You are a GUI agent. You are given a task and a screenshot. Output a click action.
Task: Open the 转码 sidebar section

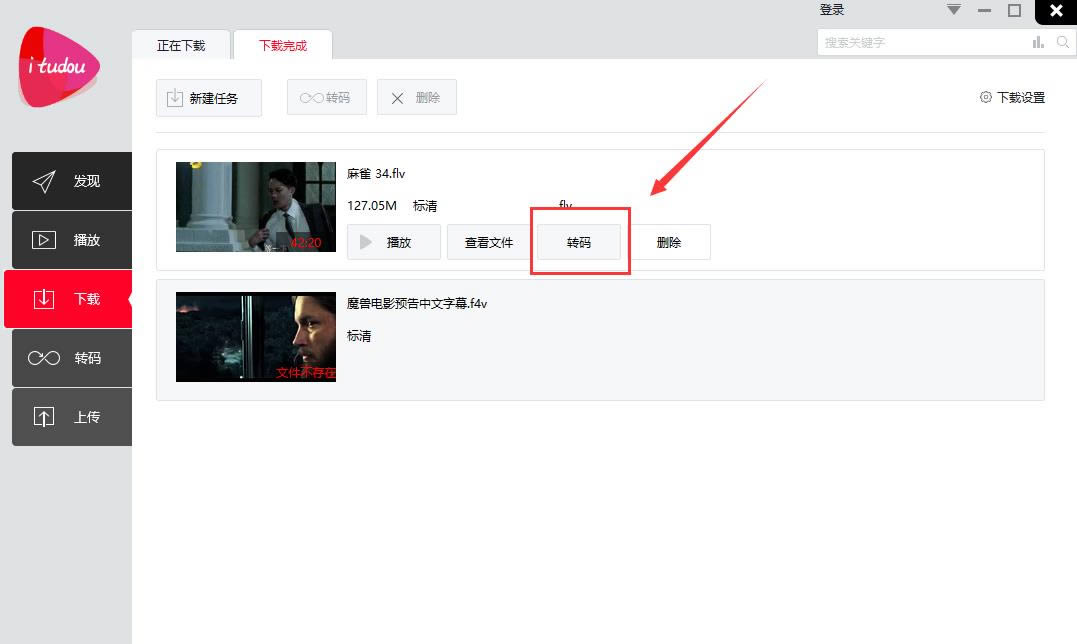click(71, 358)
